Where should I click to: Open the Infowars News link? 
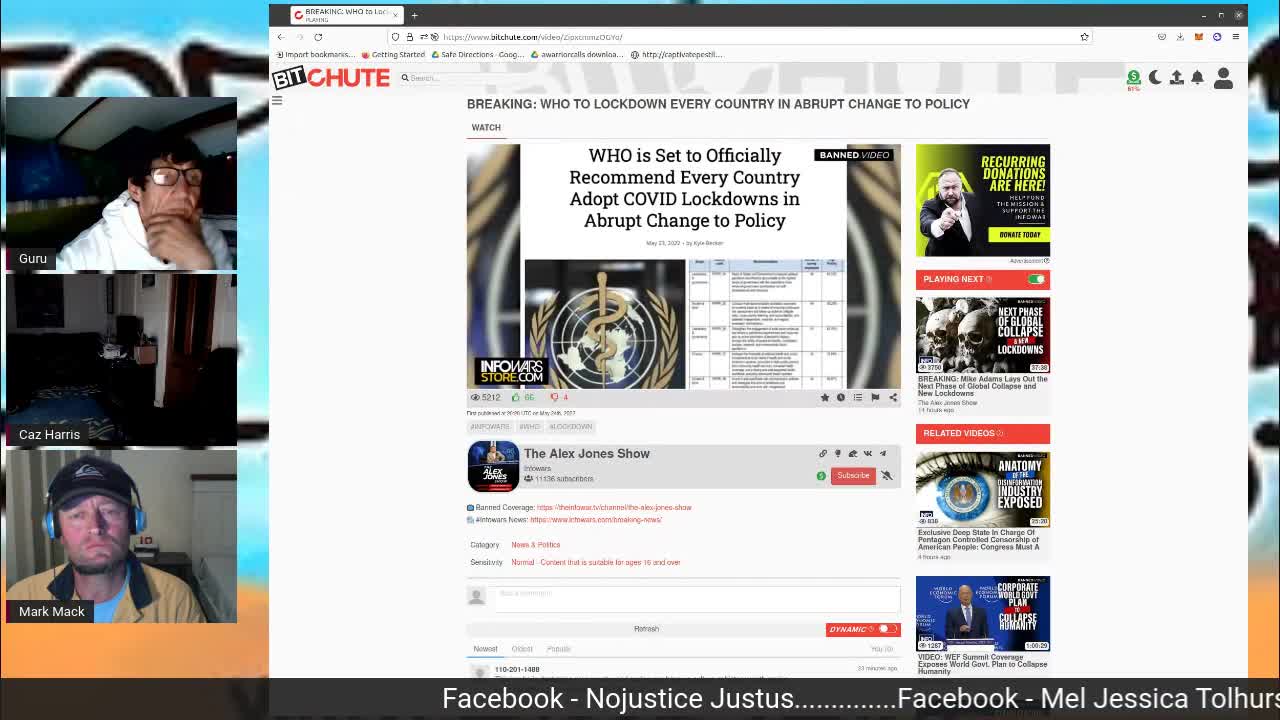point(596,520)
